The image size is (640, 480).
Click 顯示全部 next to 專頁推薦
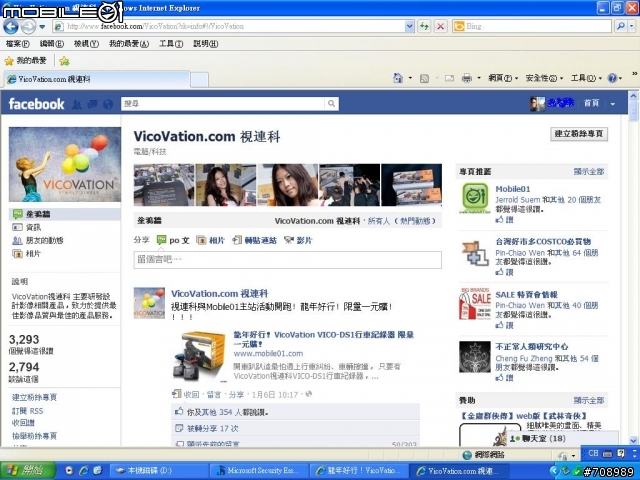[589, 172]
